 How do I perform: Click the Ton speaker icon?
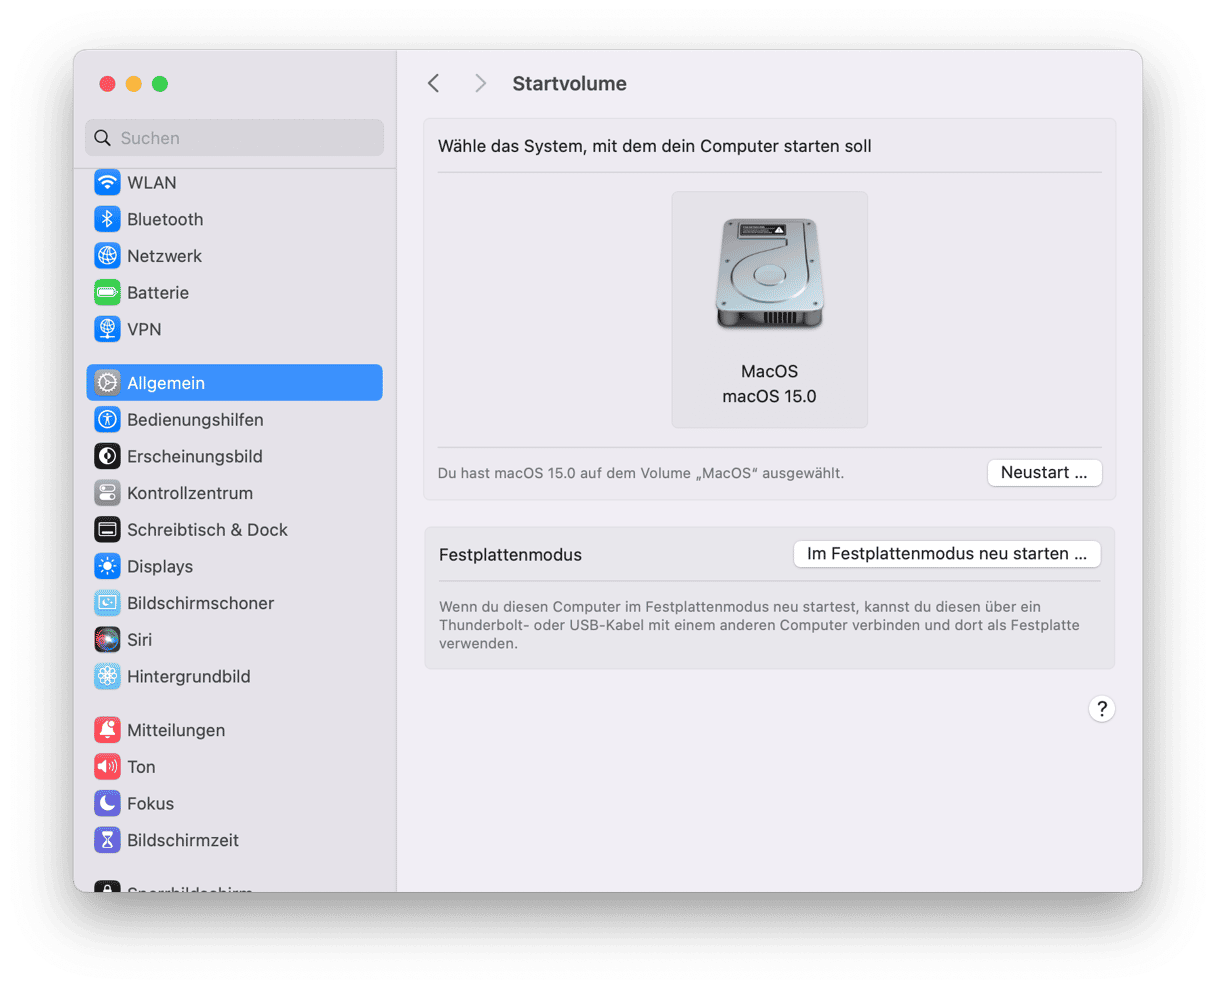[107, 767]
